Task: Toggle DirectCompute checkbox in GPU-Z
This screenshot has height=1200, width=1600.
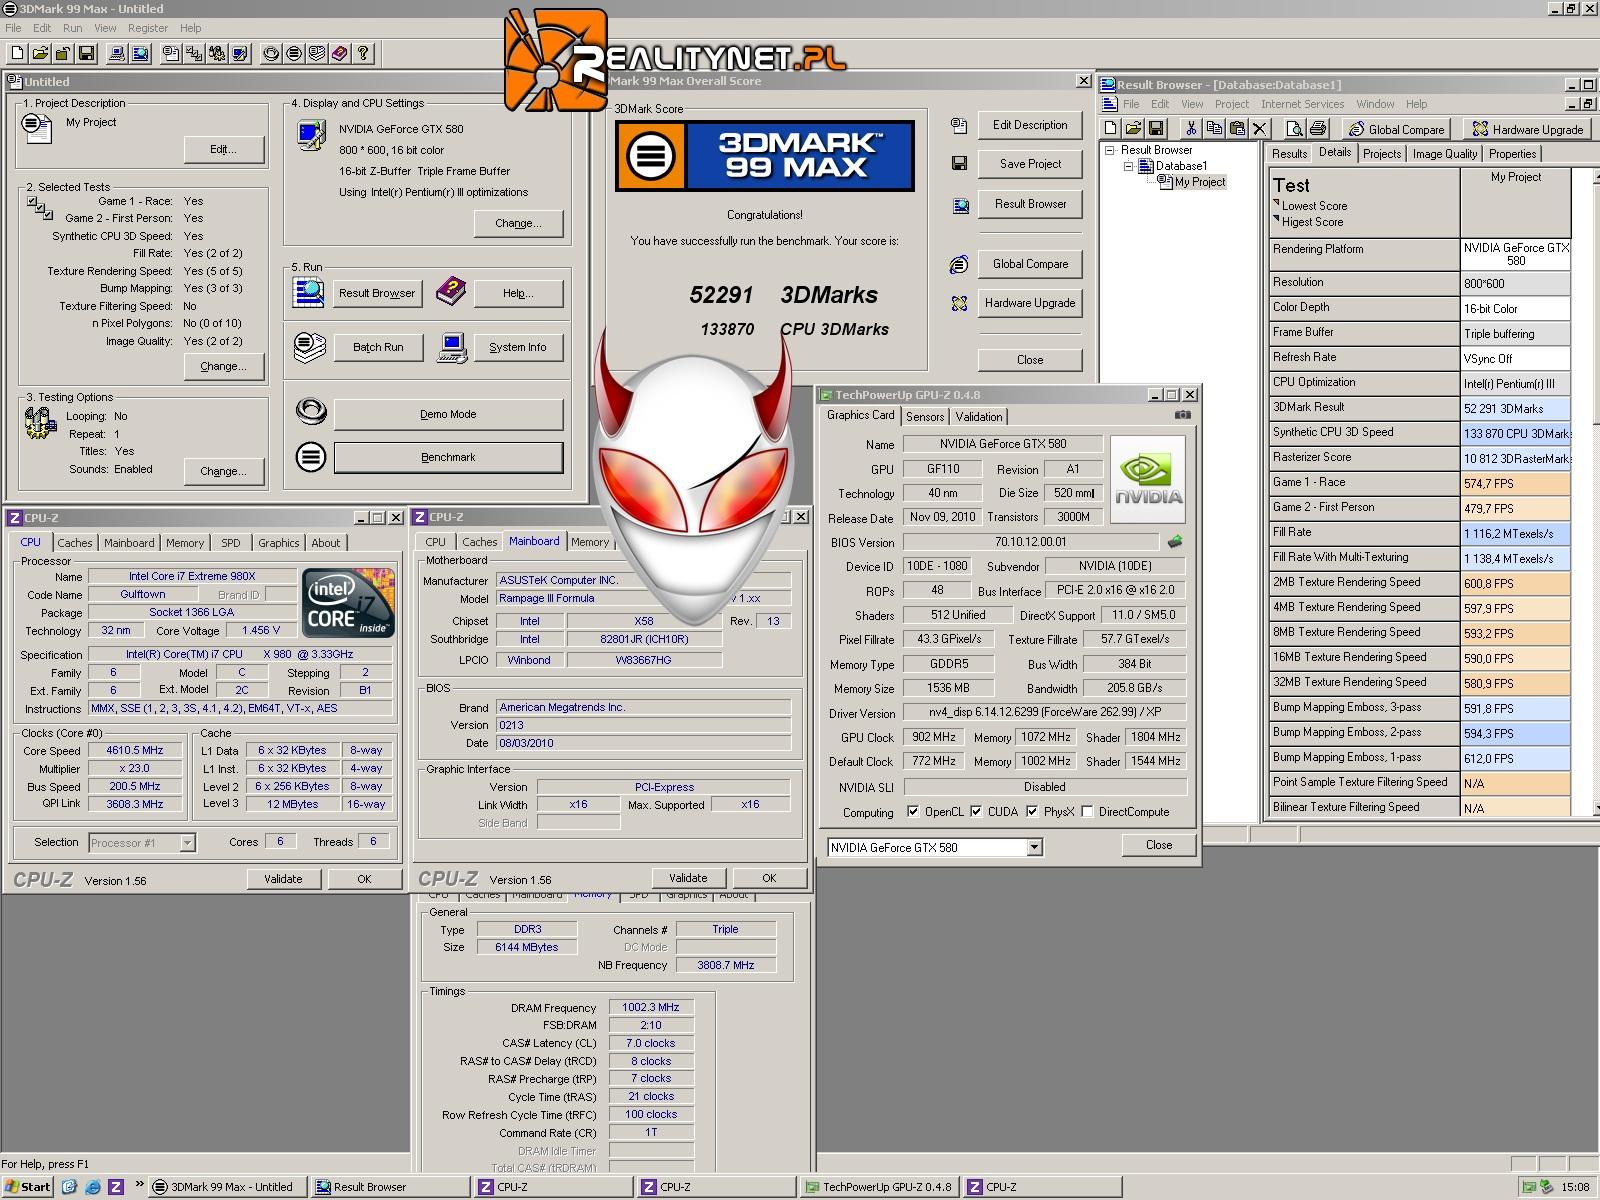Action: [1087, 812]
